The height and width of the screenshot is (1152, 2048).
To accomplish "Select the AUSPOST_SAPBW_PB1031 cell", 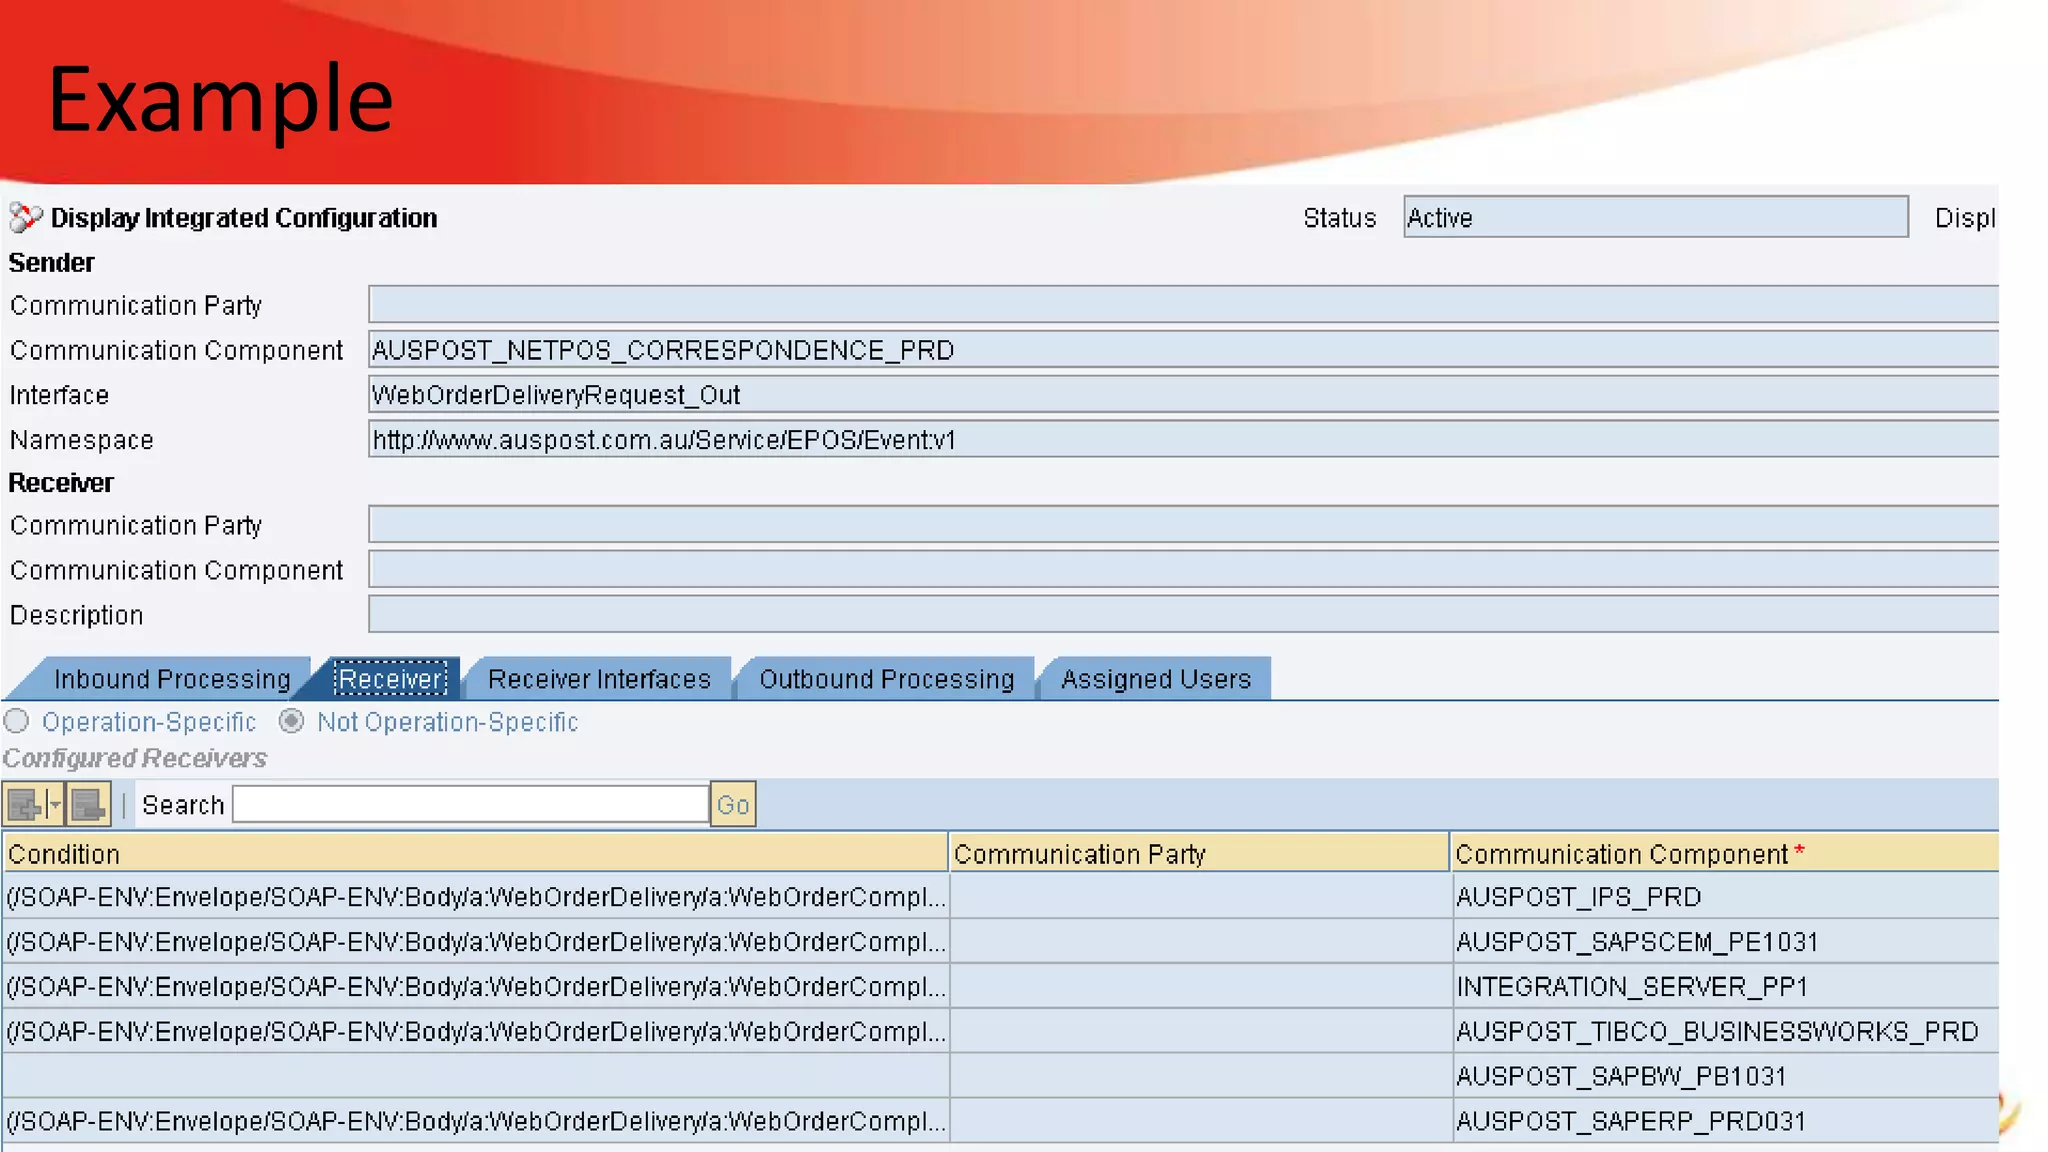I will pos(1725,1076).
